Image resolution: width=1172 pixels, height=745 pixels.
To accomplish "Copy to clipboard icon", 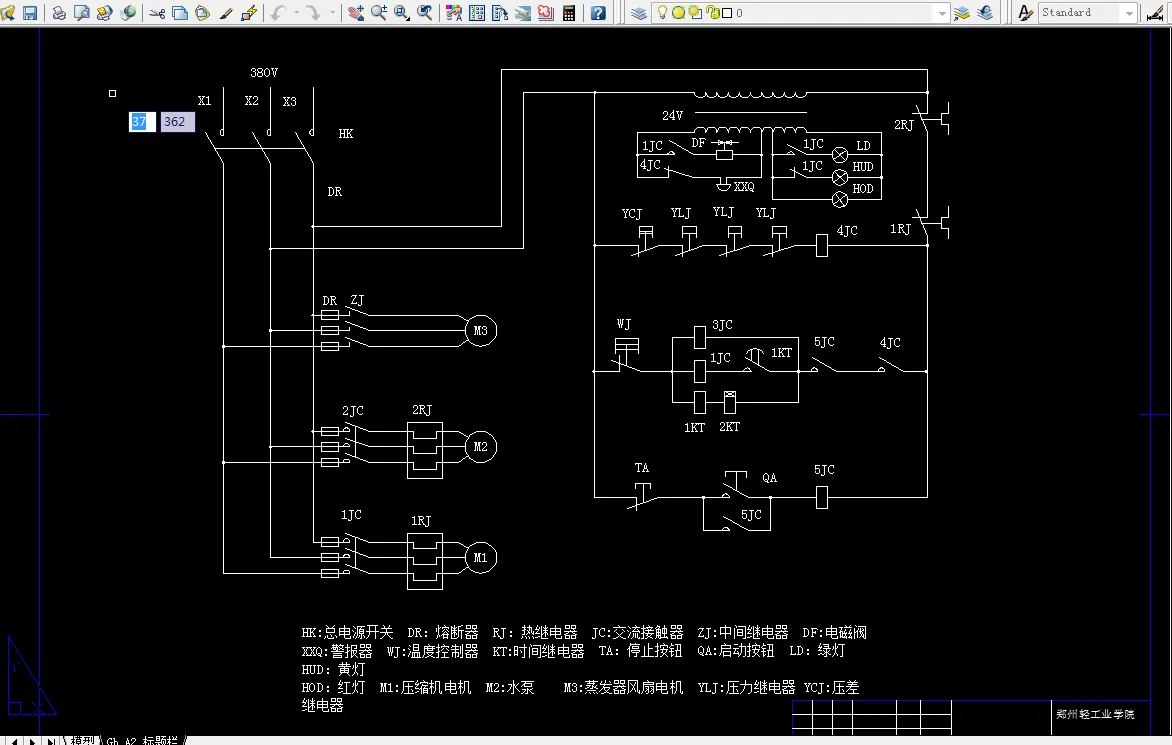I will tap(180, 12).
